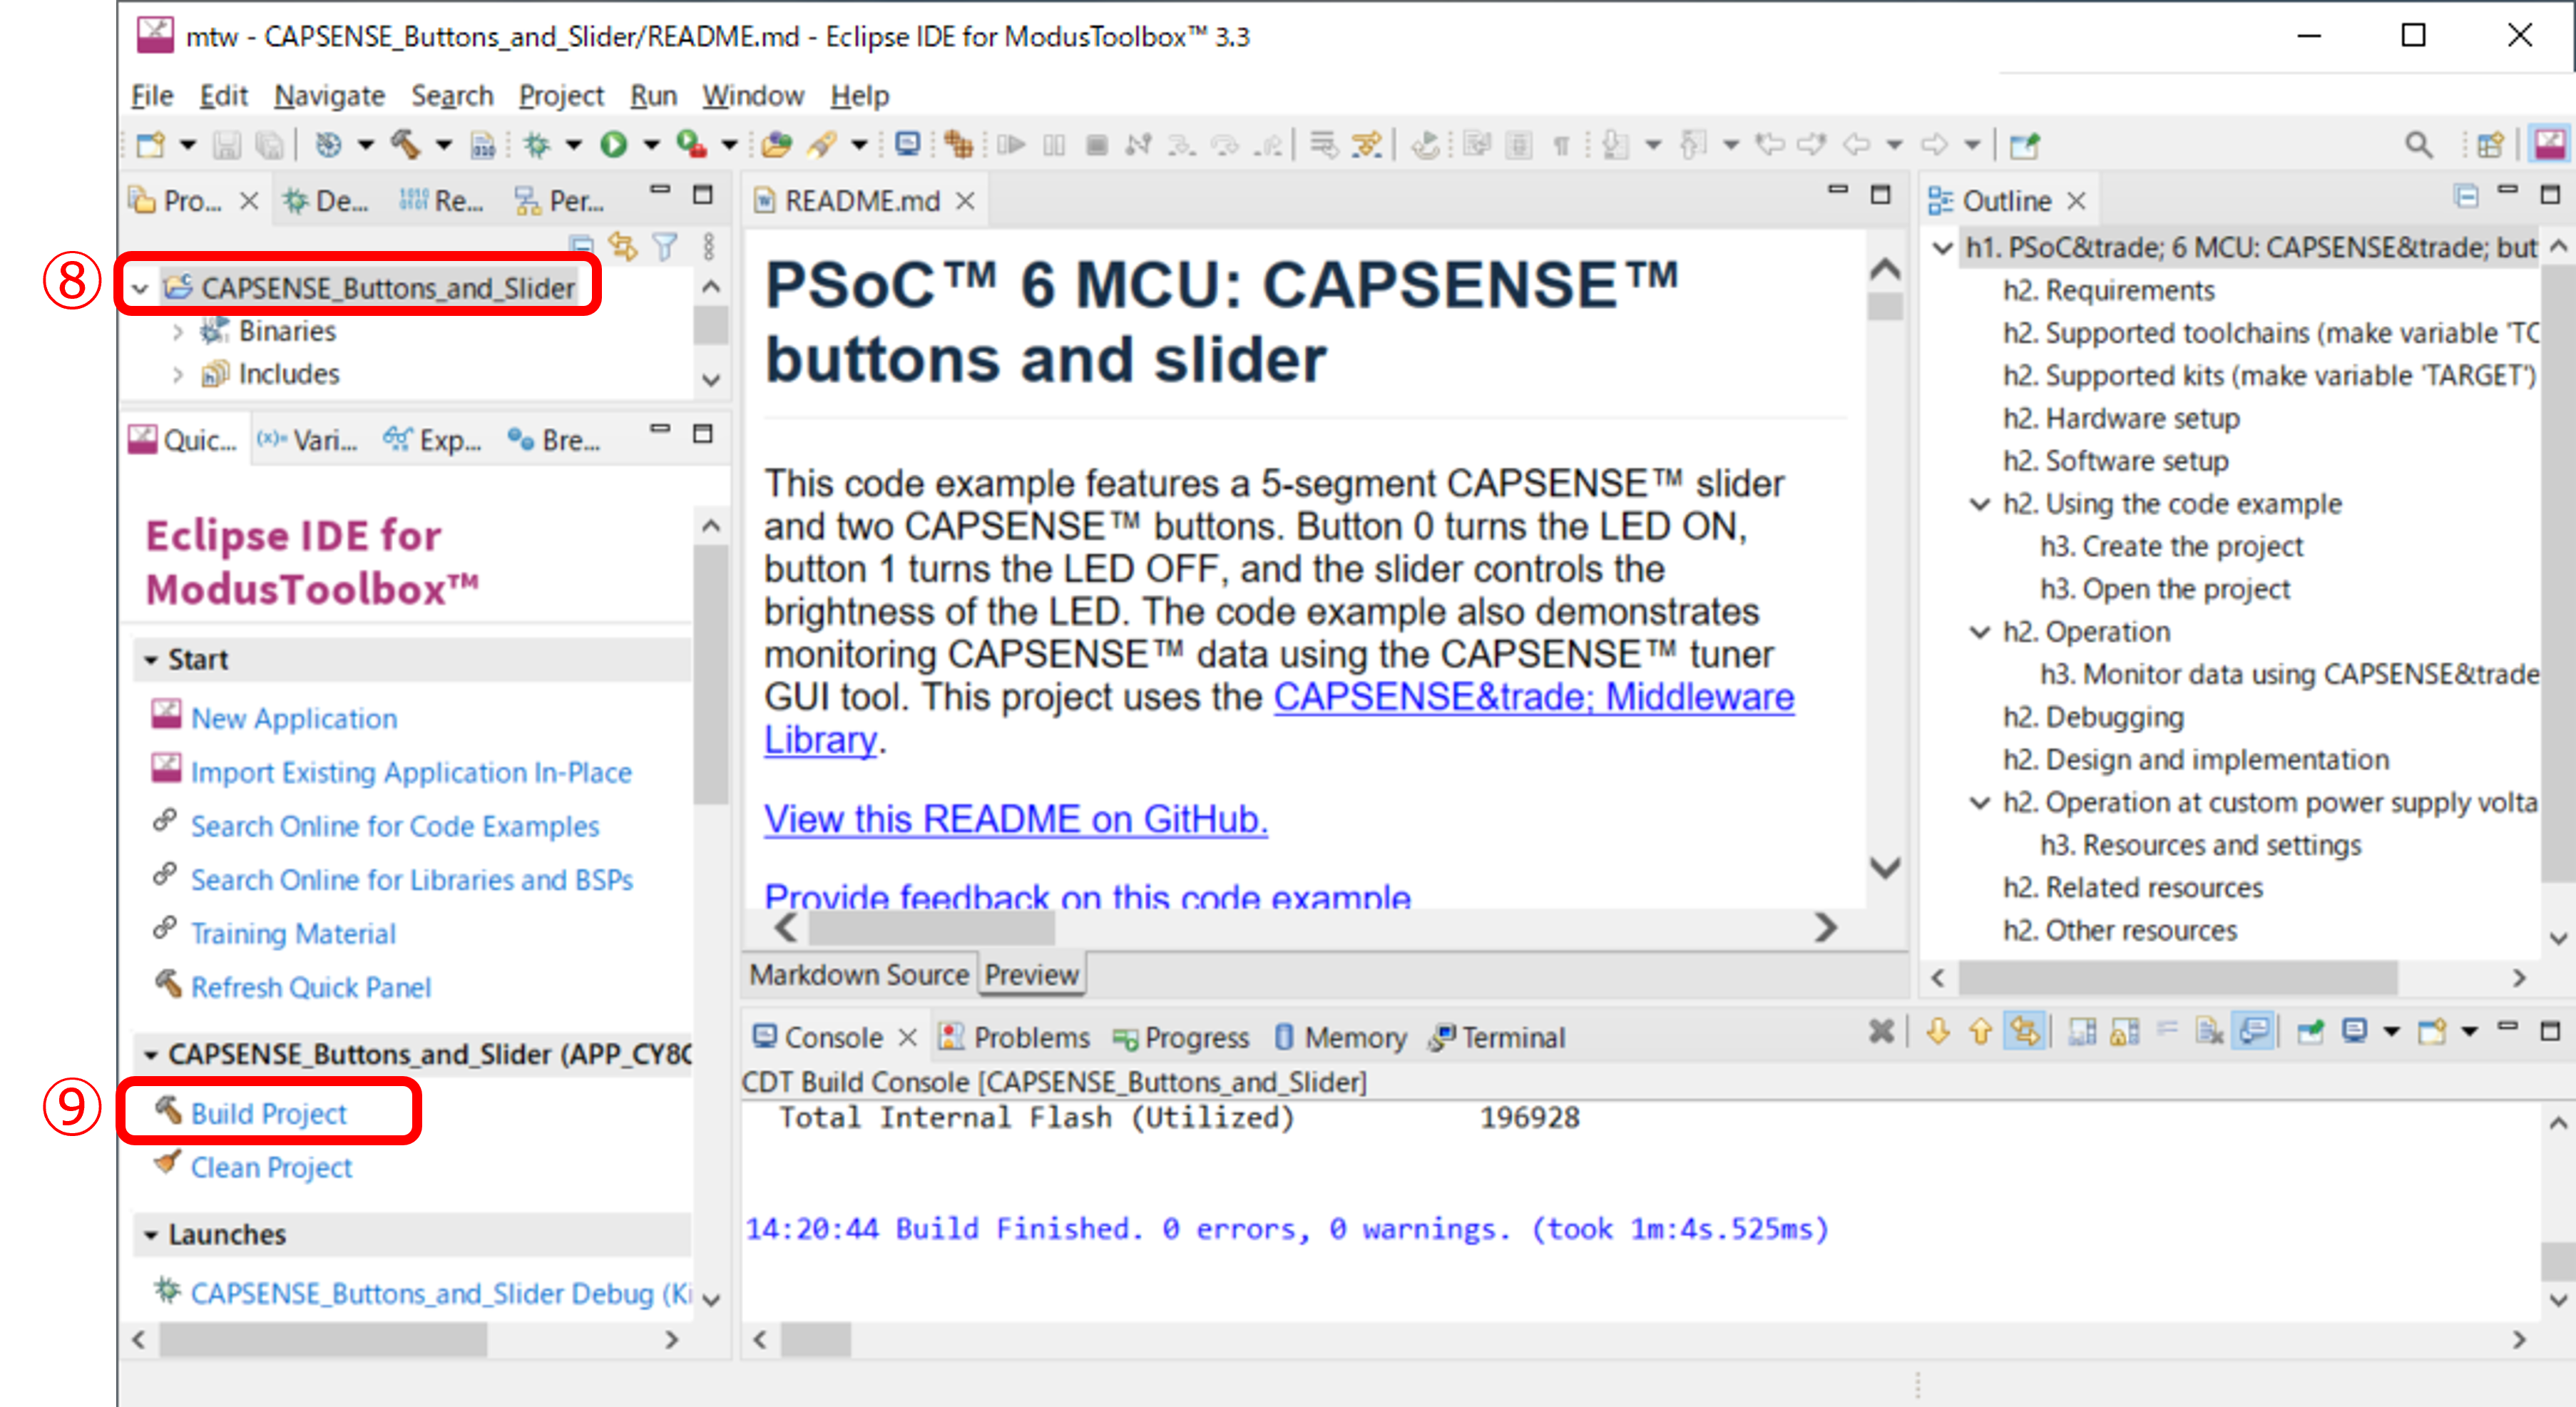Collapse the Launches section in Quick Panel

151,1235
